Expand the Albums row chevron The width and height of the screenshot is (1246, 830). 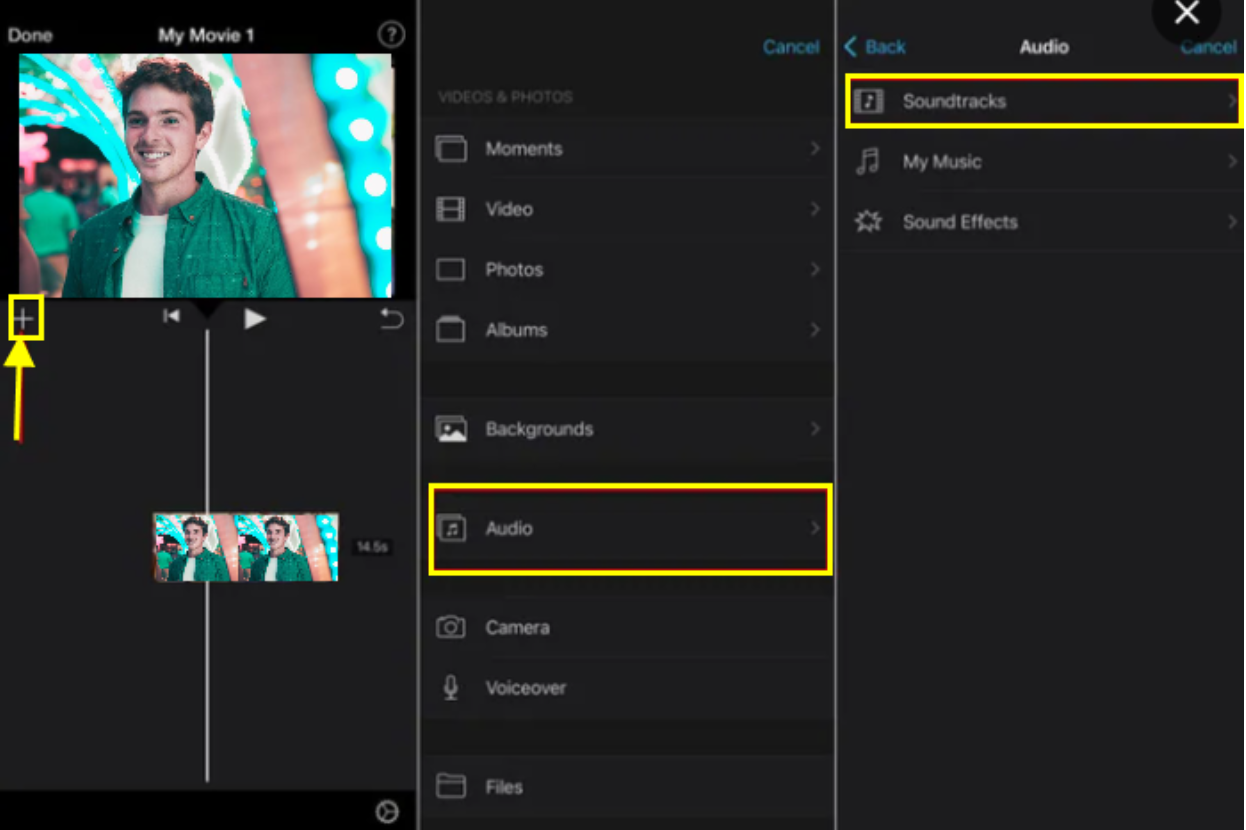pos(815,329)
